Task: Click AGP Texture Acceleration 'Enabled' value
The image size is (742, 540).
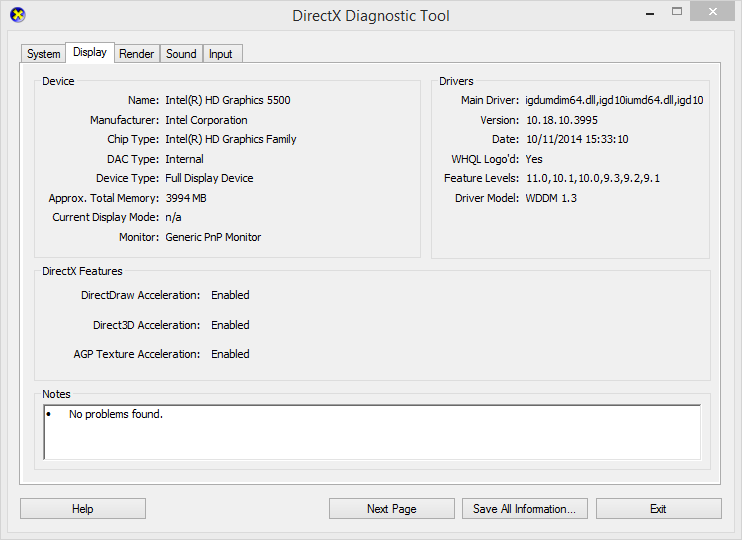Action: (230, 354)
